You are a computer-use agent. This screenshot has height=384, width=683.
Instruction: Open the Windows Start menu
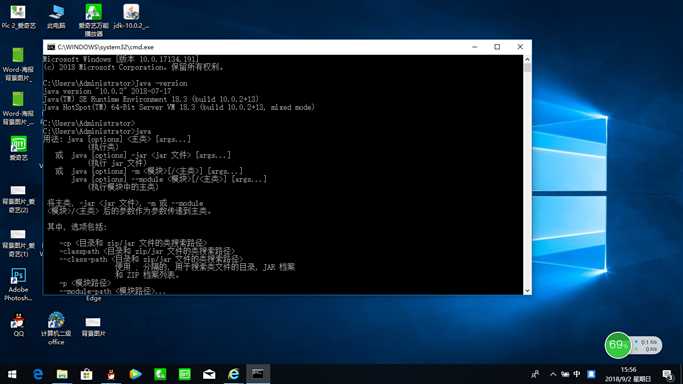[x=12, y=374]
